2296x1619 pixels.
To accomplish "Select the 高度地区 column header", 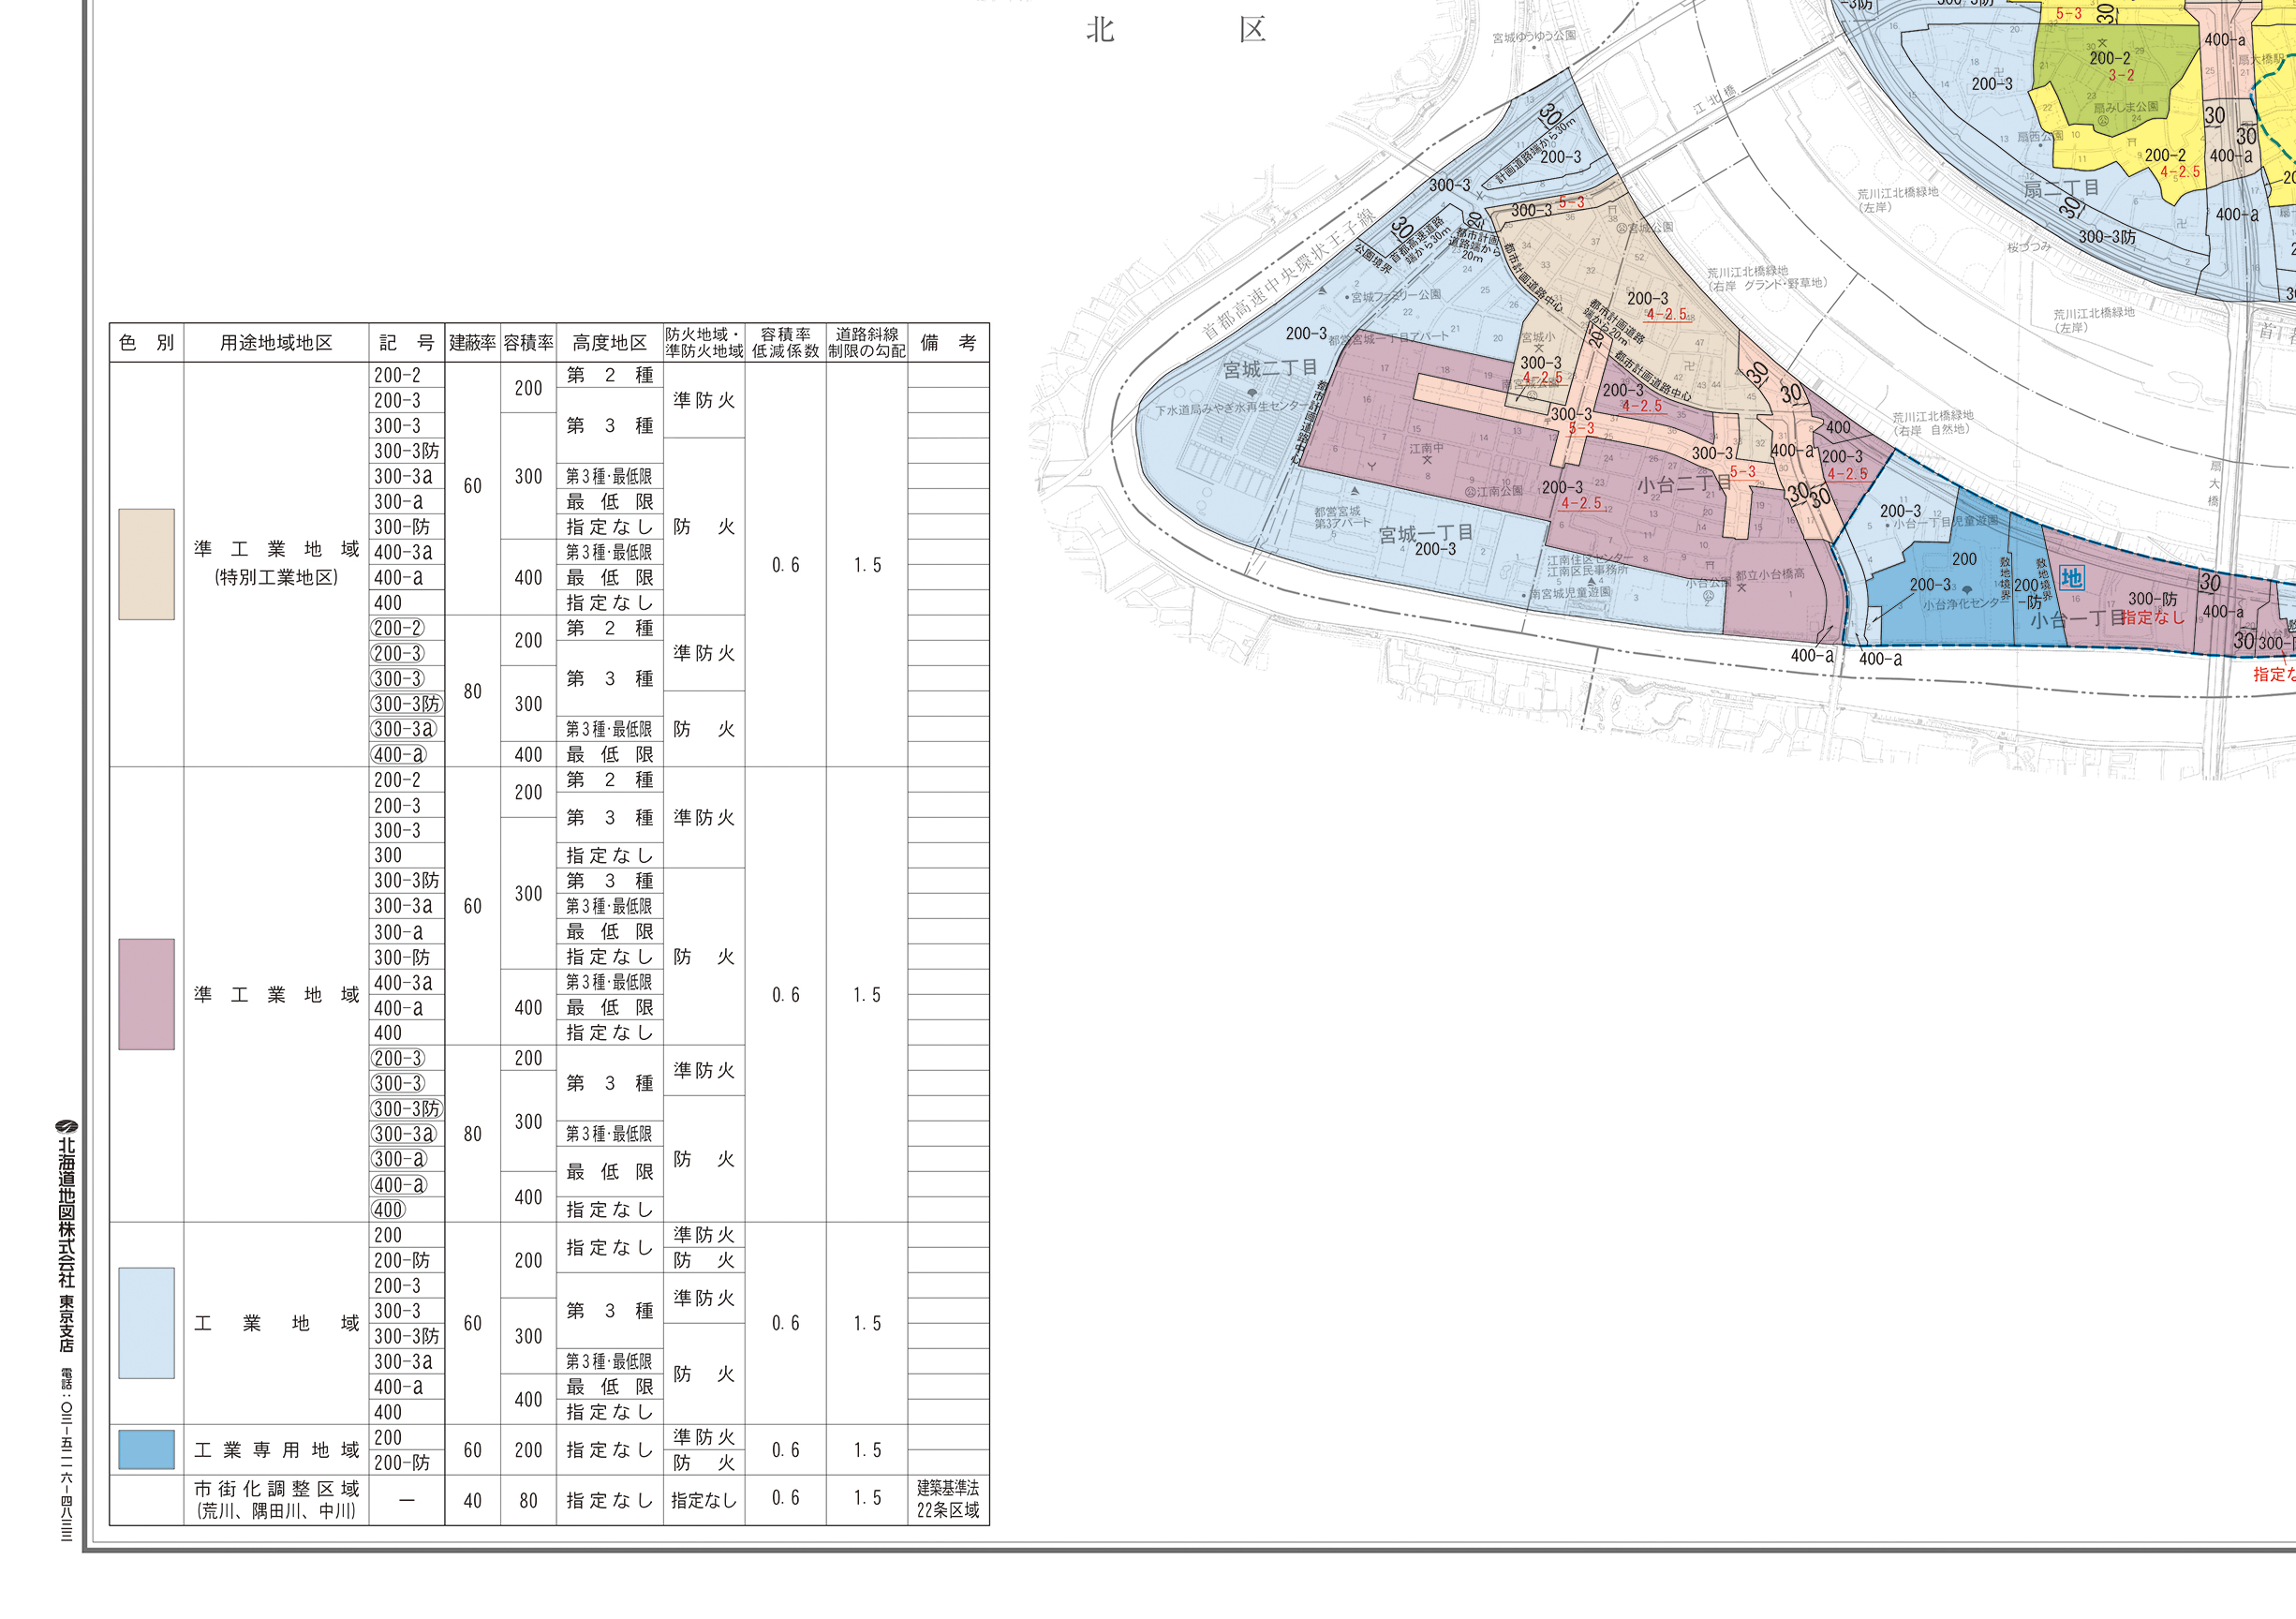I will (609, 343).
